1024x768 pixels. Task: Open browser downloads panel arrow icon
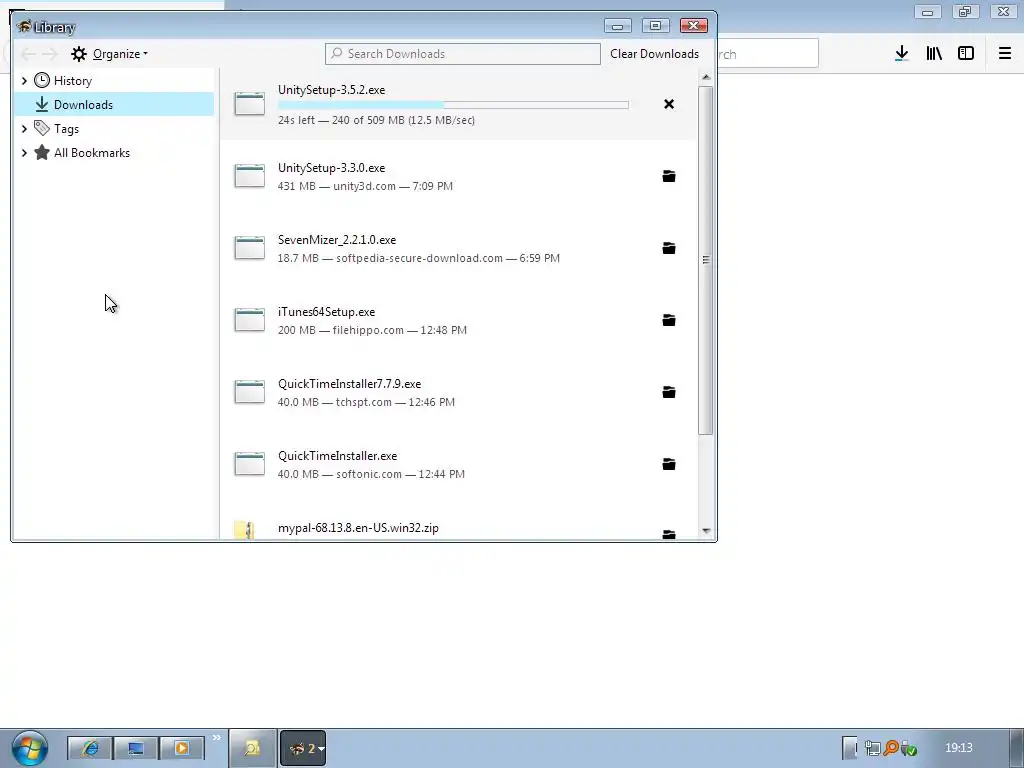coord(902,54)
